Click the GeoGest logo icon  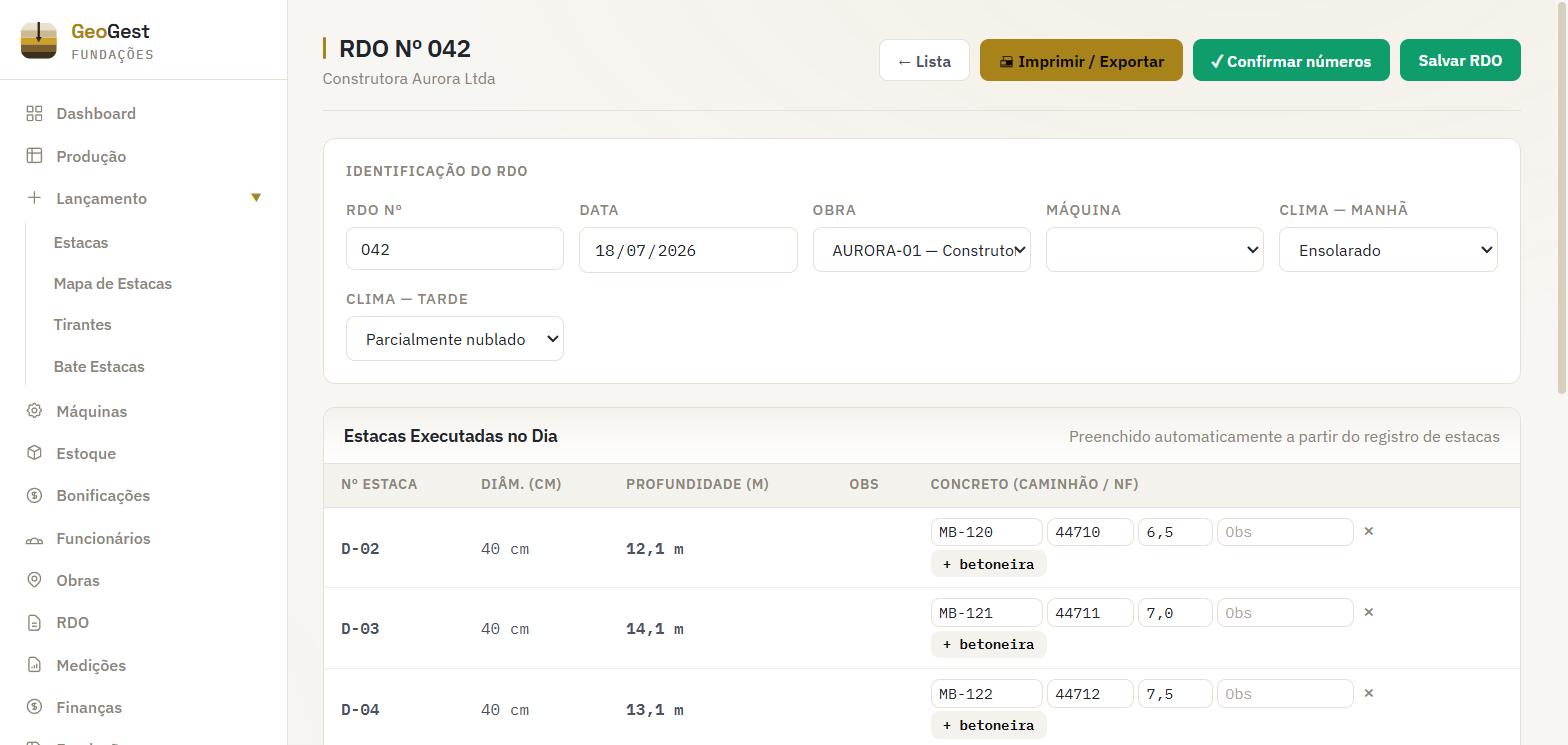(x=39, y=40)
